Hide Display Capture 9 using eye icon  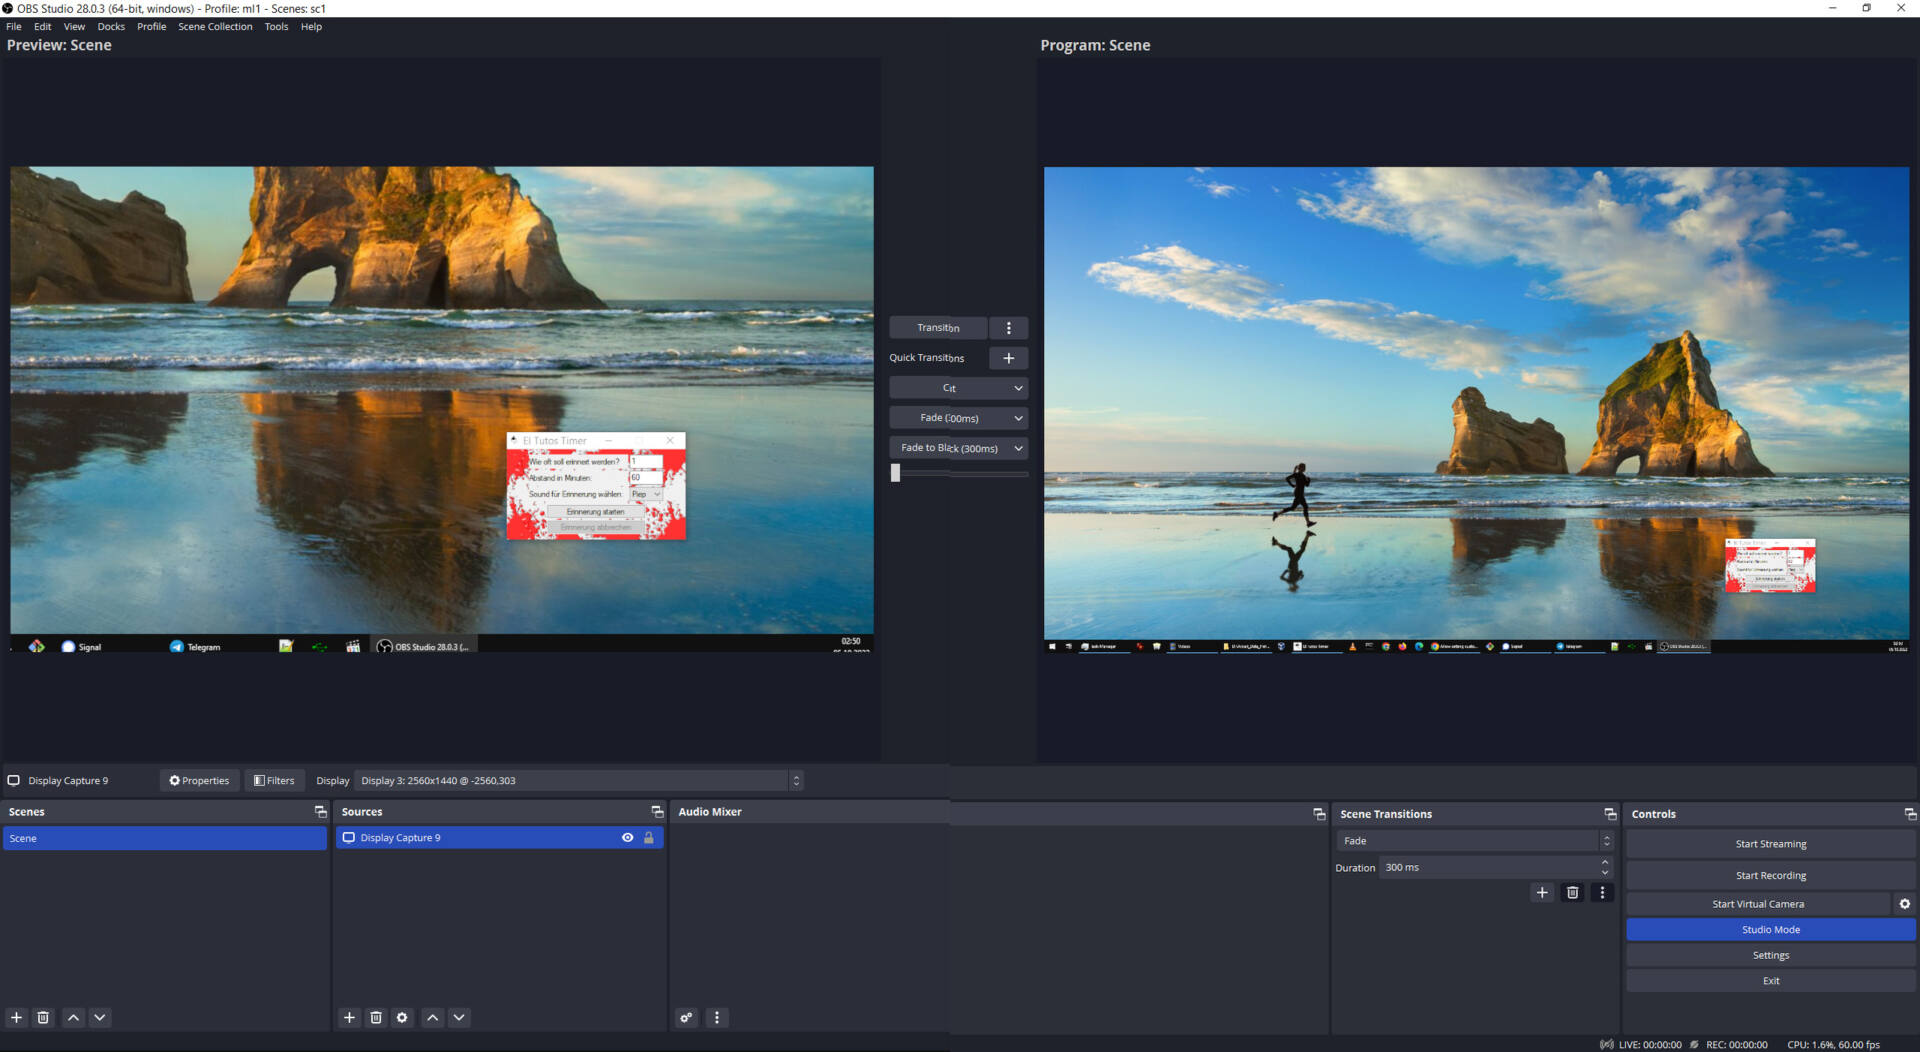click(627, 838)
